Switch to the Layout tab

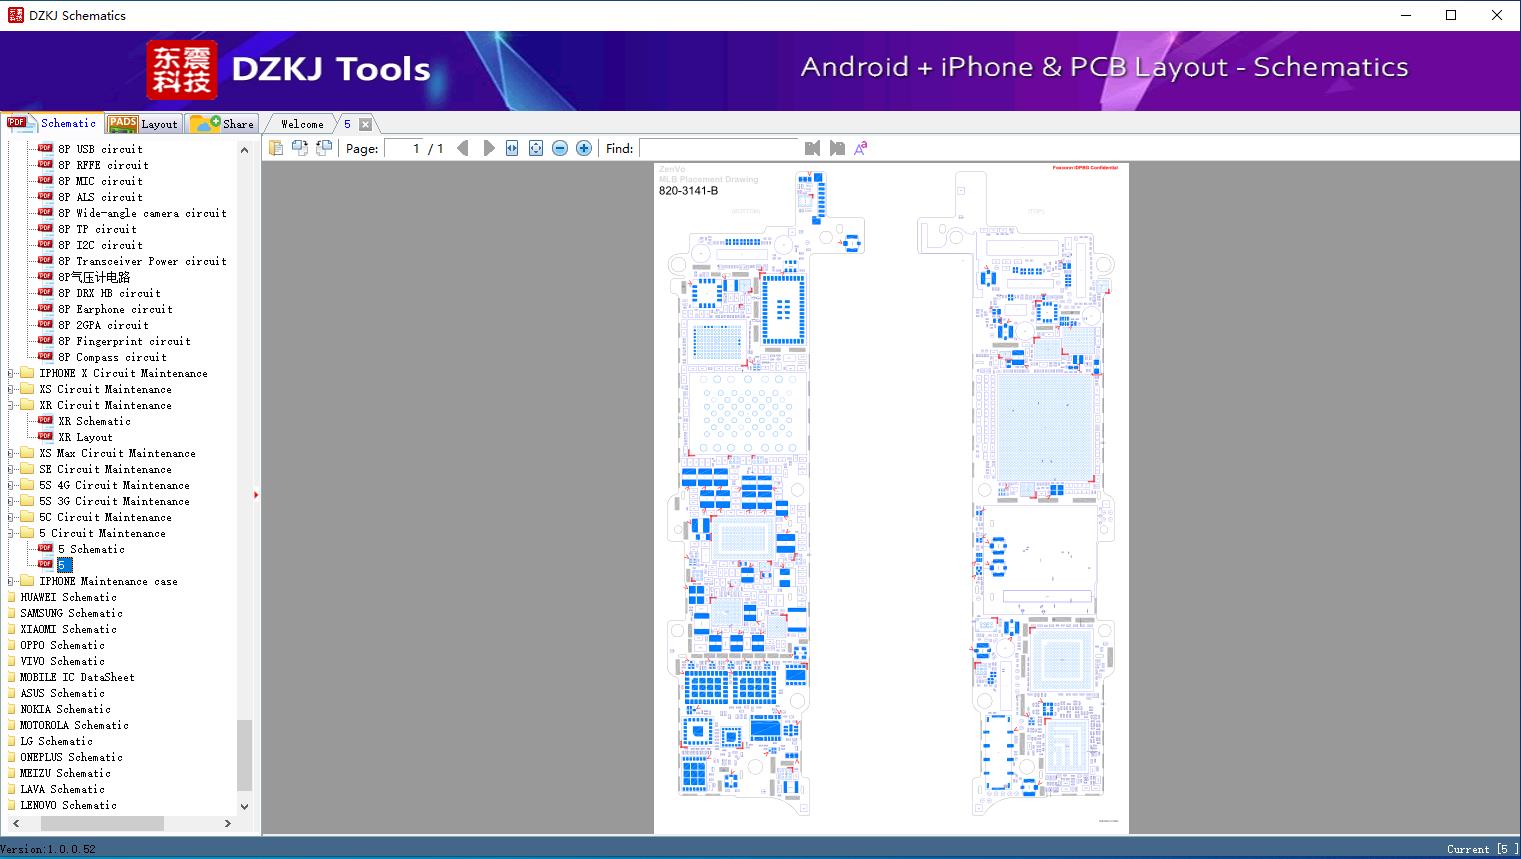coord(143,124)
